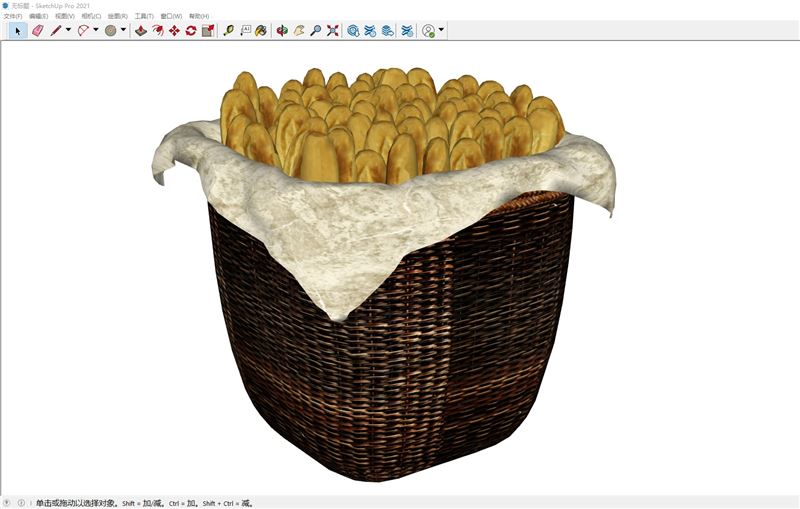Select the Text label tool
Screen dimensions: 800x509
tap(245, 31)
